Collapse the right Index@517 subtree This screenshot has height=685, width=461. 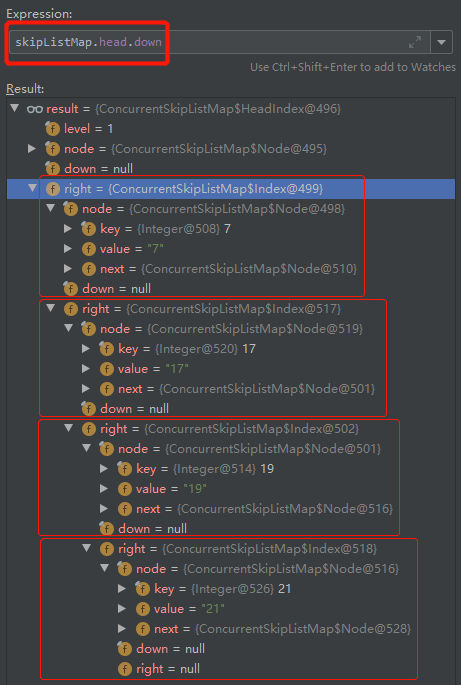click(51, 308)
